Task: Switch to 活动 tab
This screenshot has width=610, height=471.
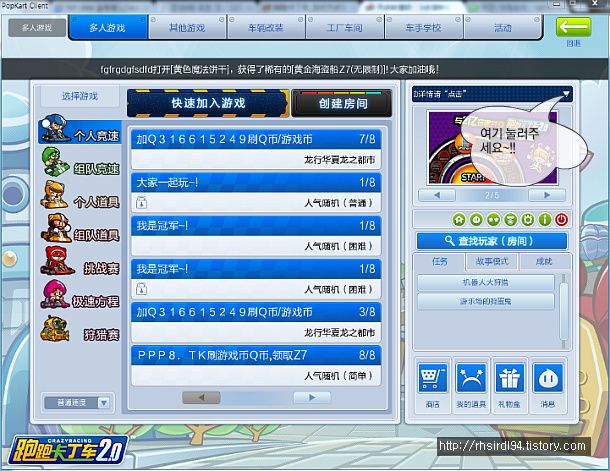Action: [503, 28]
